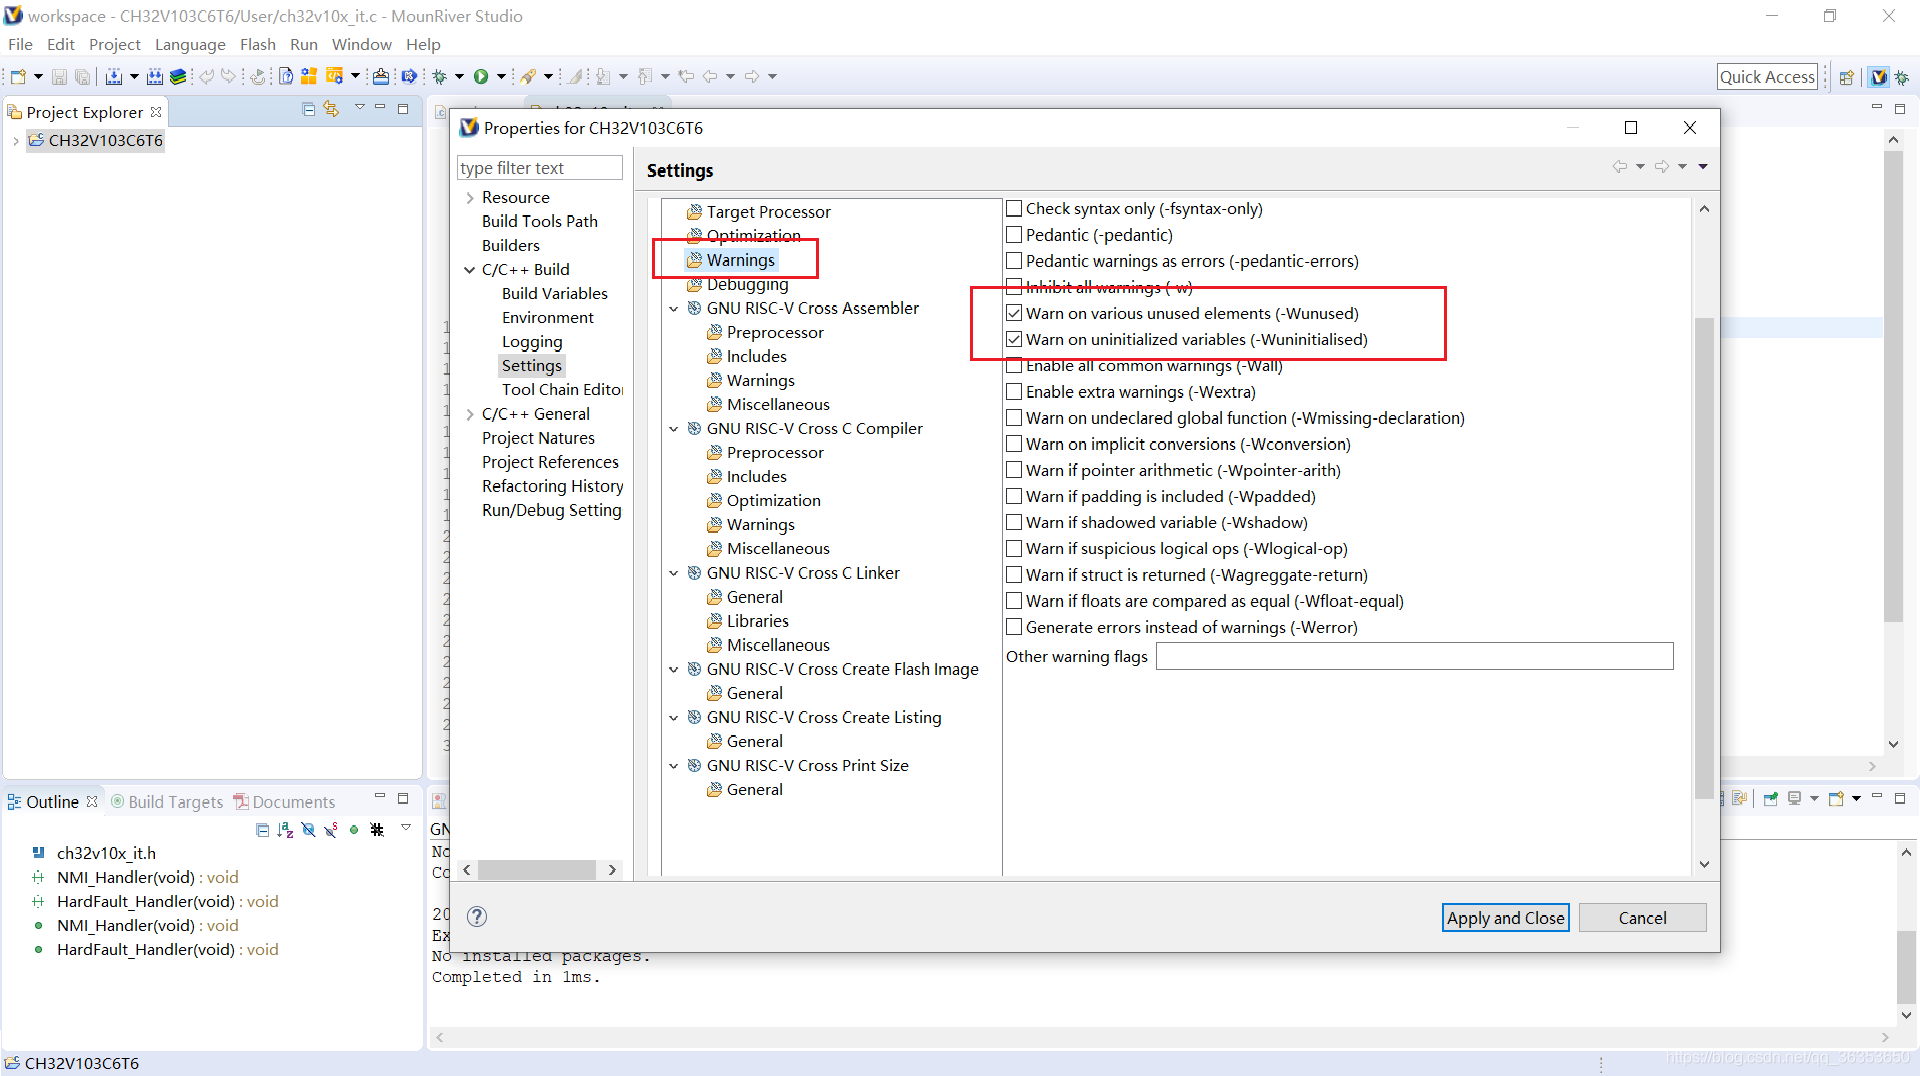Click the Build project toolbar icon
The image size is (1920, 1076).
click(x=114, y=77)
